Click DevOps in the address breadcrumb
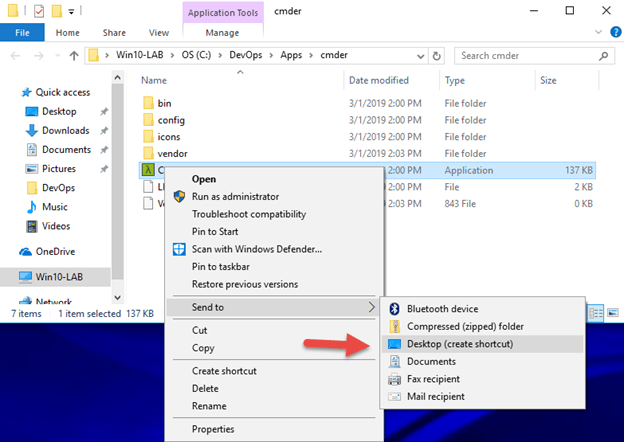This screenshot has height=442, width=624. (x=246, y=55)
